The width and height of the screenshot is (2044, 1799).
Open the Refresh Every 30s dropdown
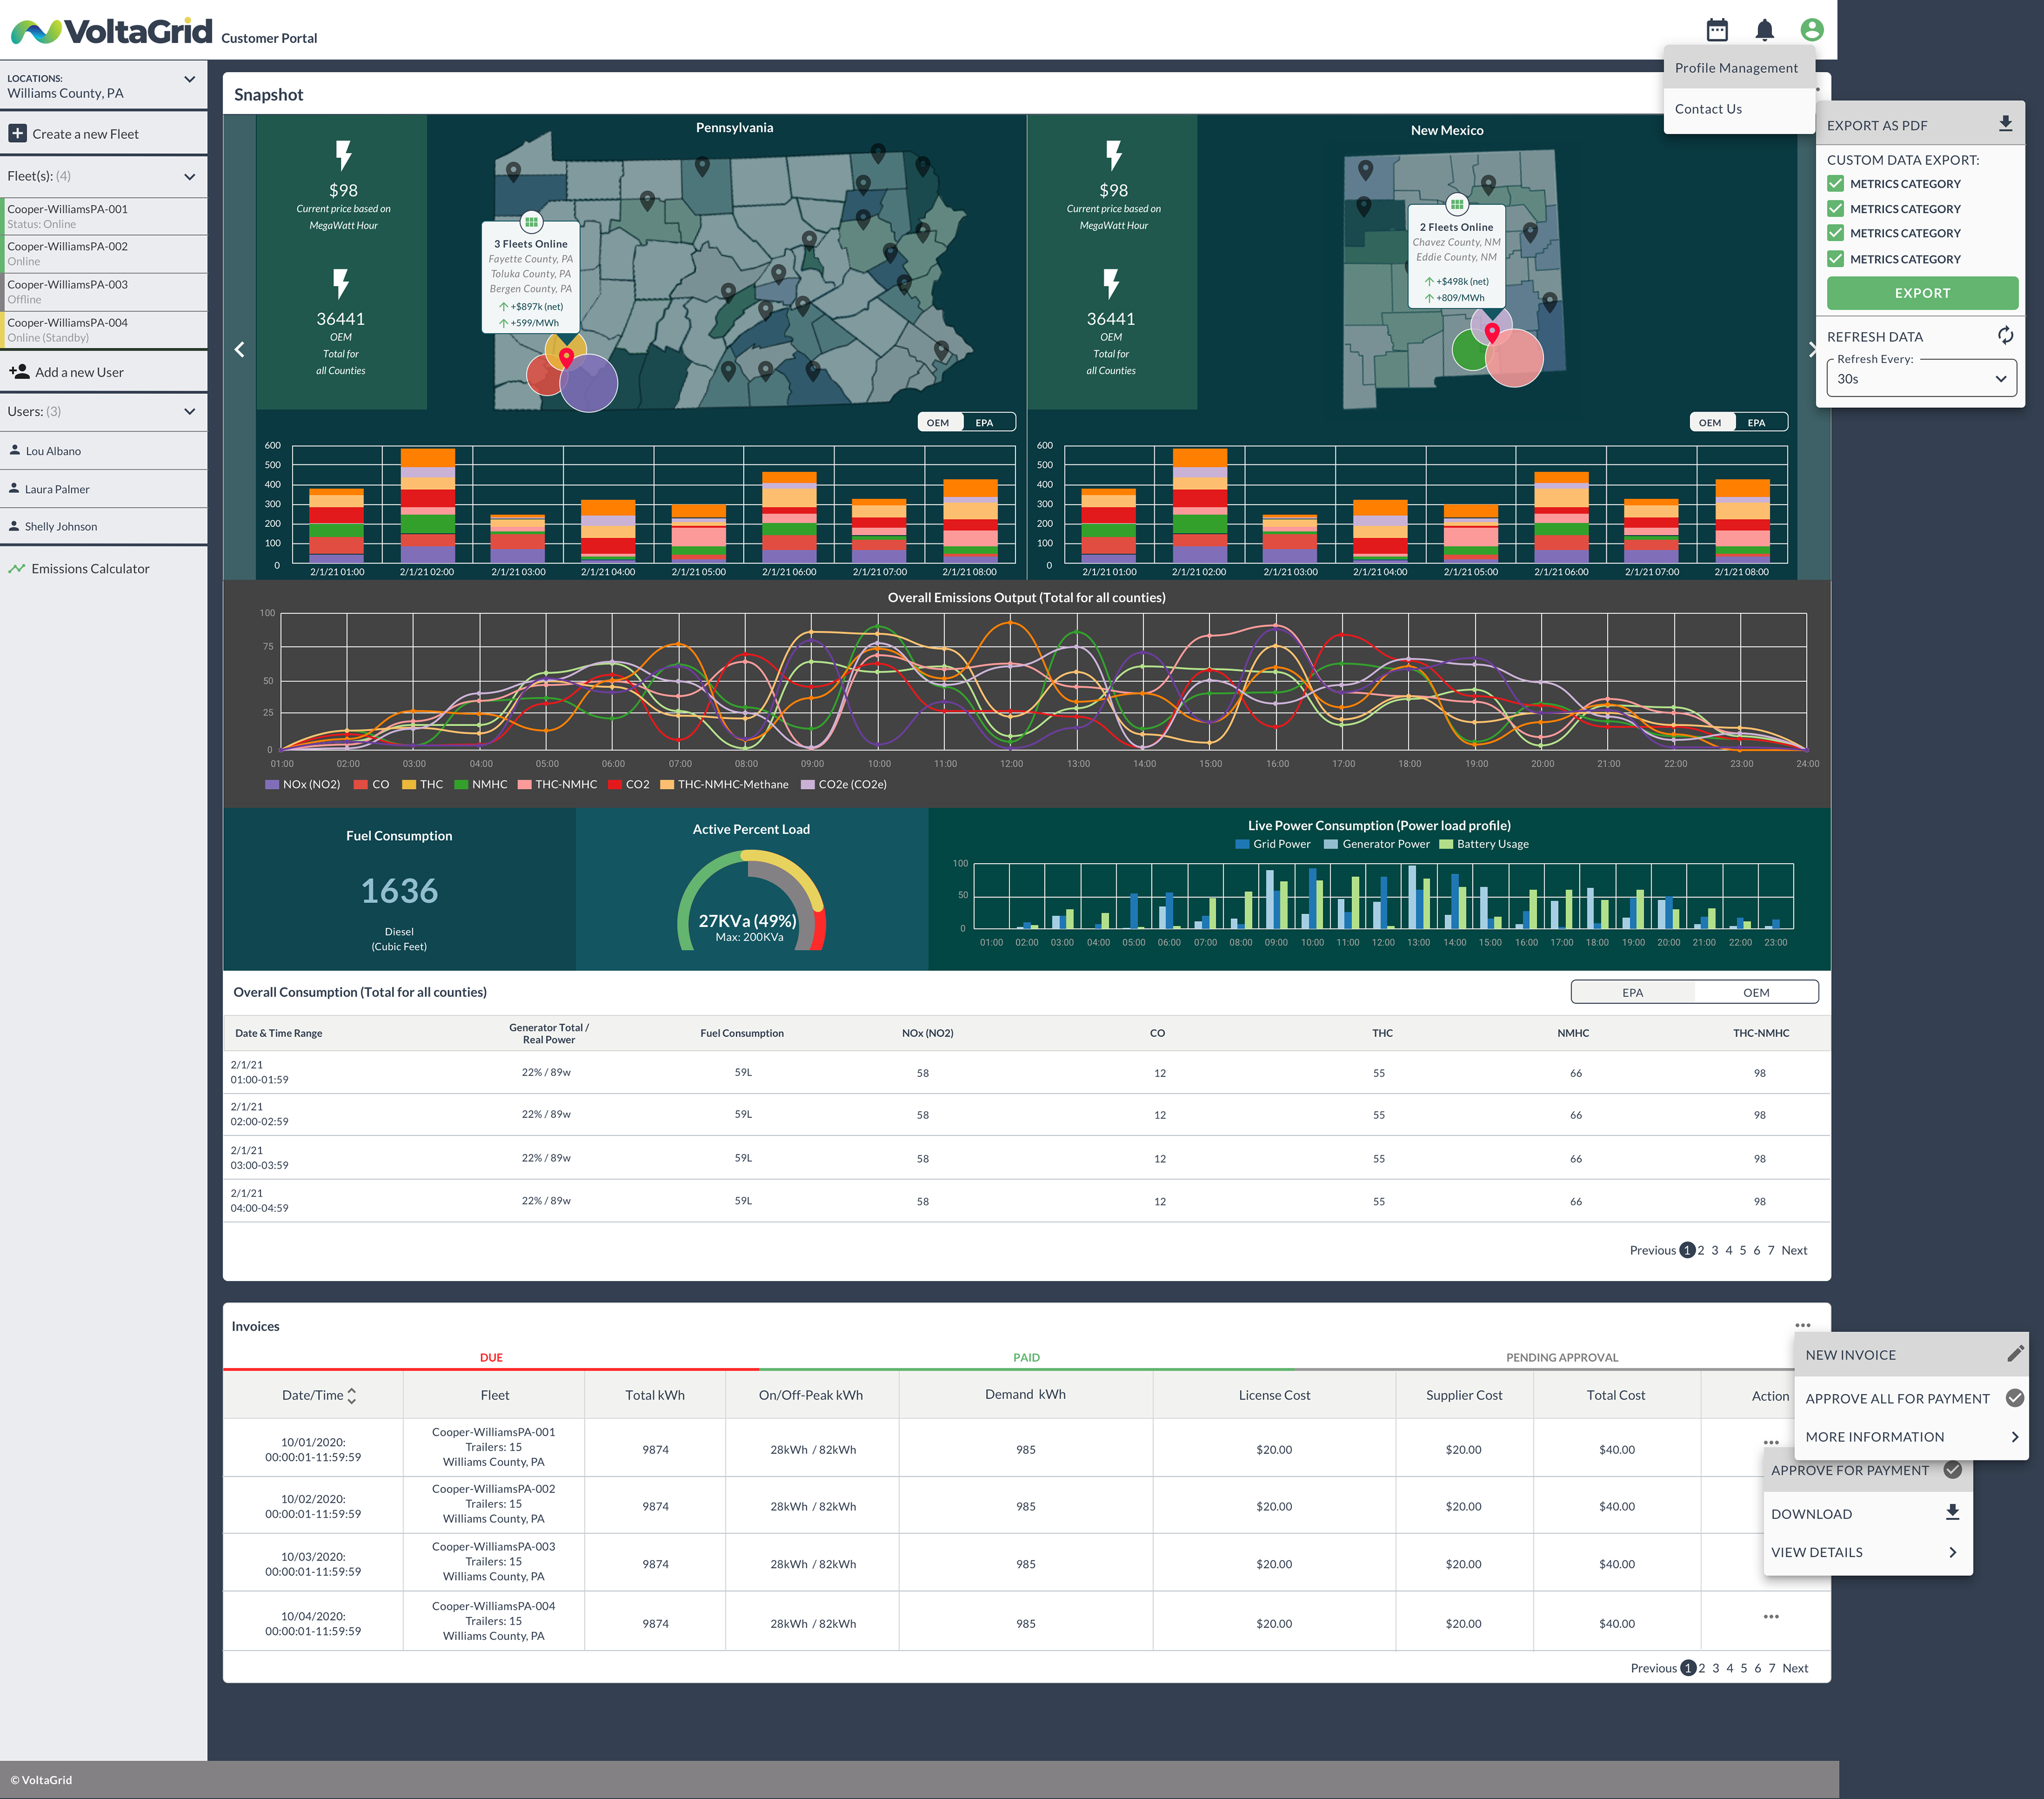point(1920,378)
